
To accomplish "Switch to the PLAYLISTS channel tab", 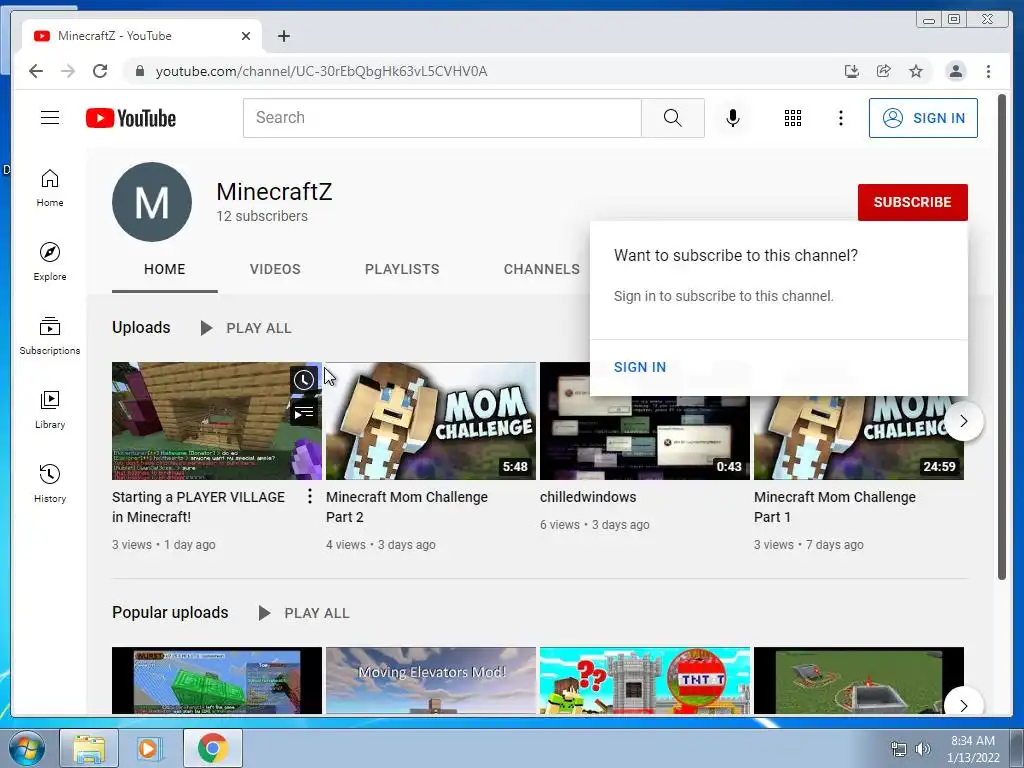I will click(402, 269).
